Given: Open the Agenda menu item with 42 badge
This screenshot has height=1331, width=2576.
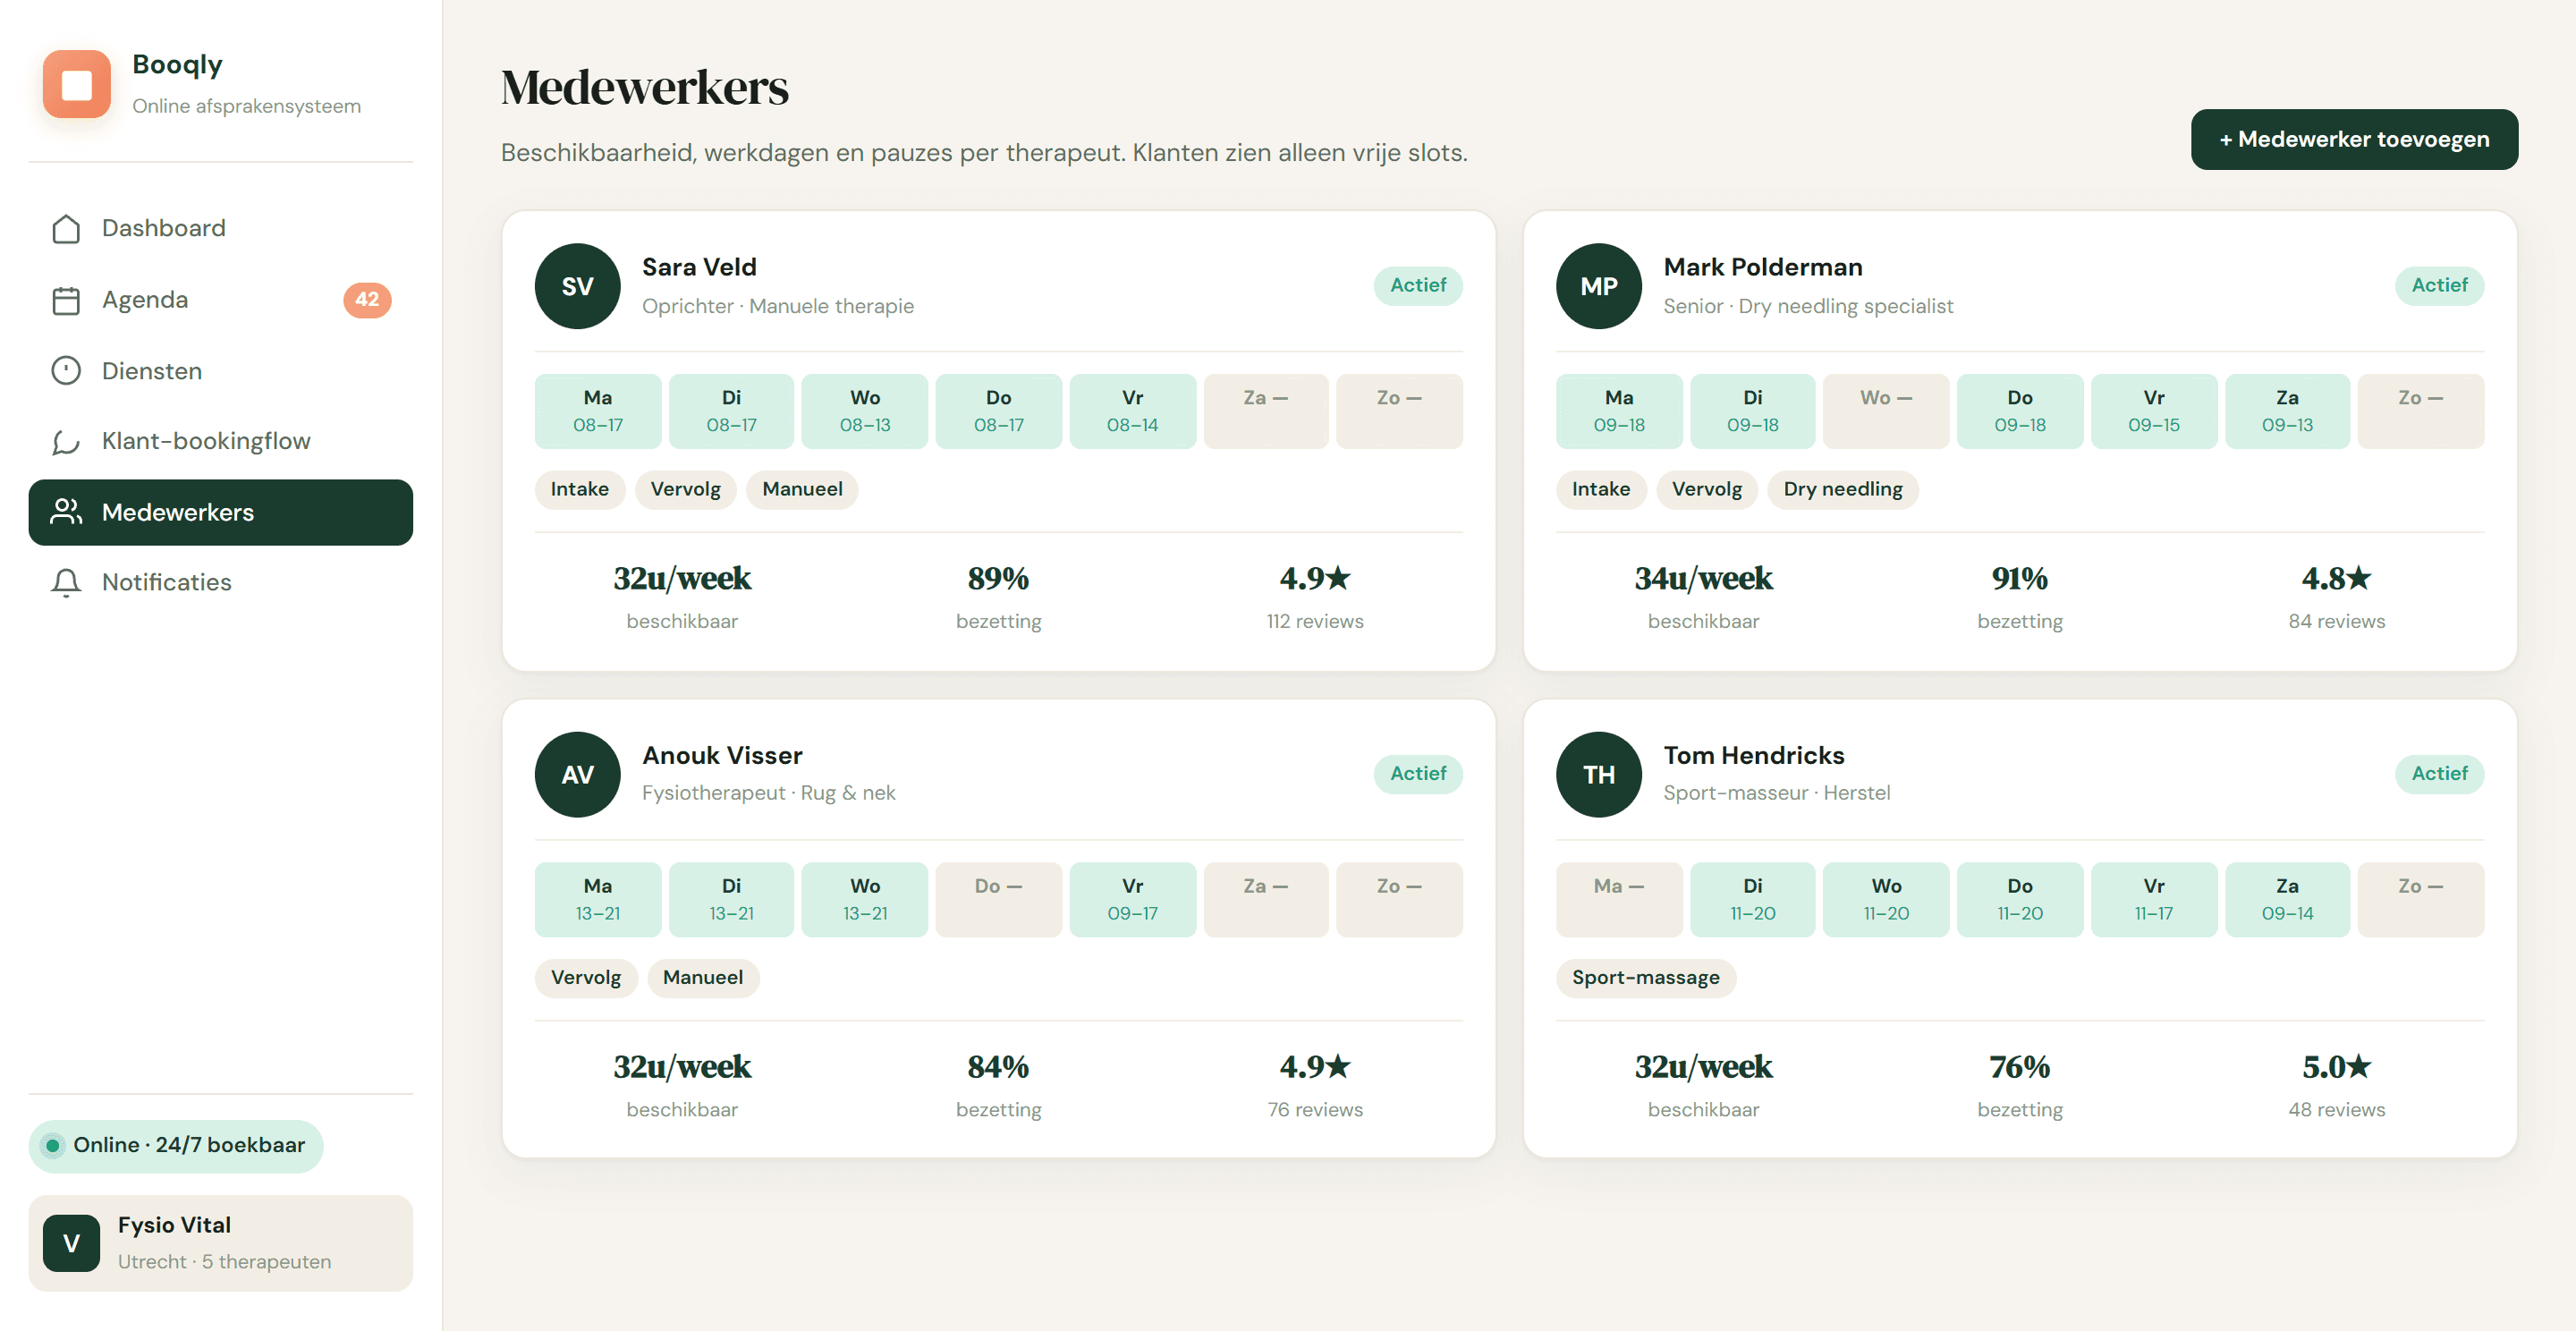Looking at the screenshot, I should 220,300.
